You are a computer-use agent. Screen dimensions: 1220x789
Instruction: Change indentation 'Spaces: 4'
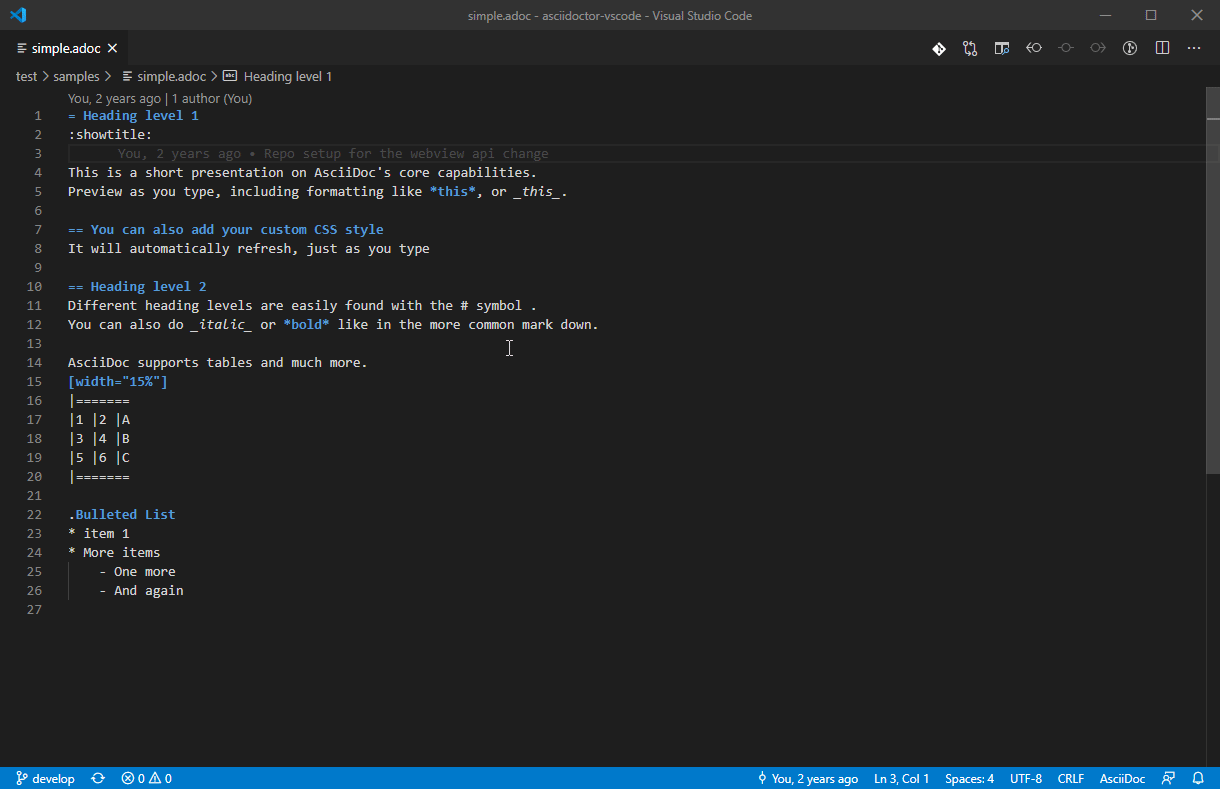pos(969,778)
